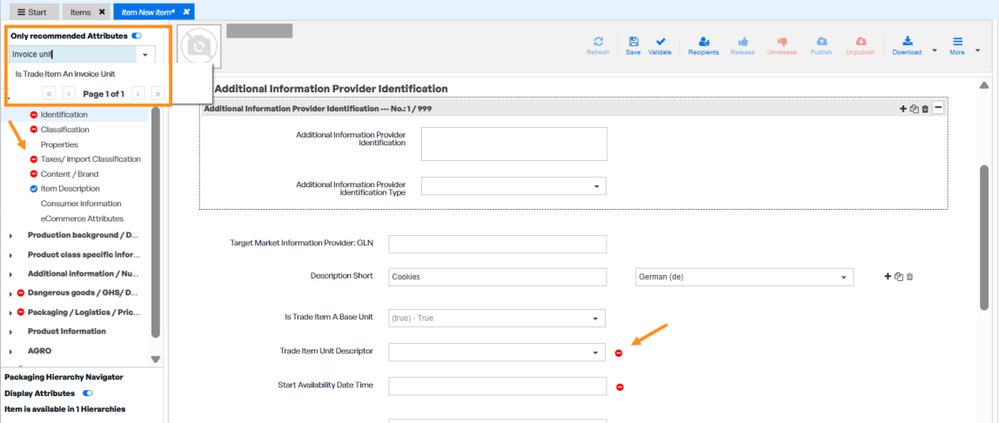This screenshot has height=423, width=999.
Task: Open the German (de) language dropdown
Action: [744, 277]
